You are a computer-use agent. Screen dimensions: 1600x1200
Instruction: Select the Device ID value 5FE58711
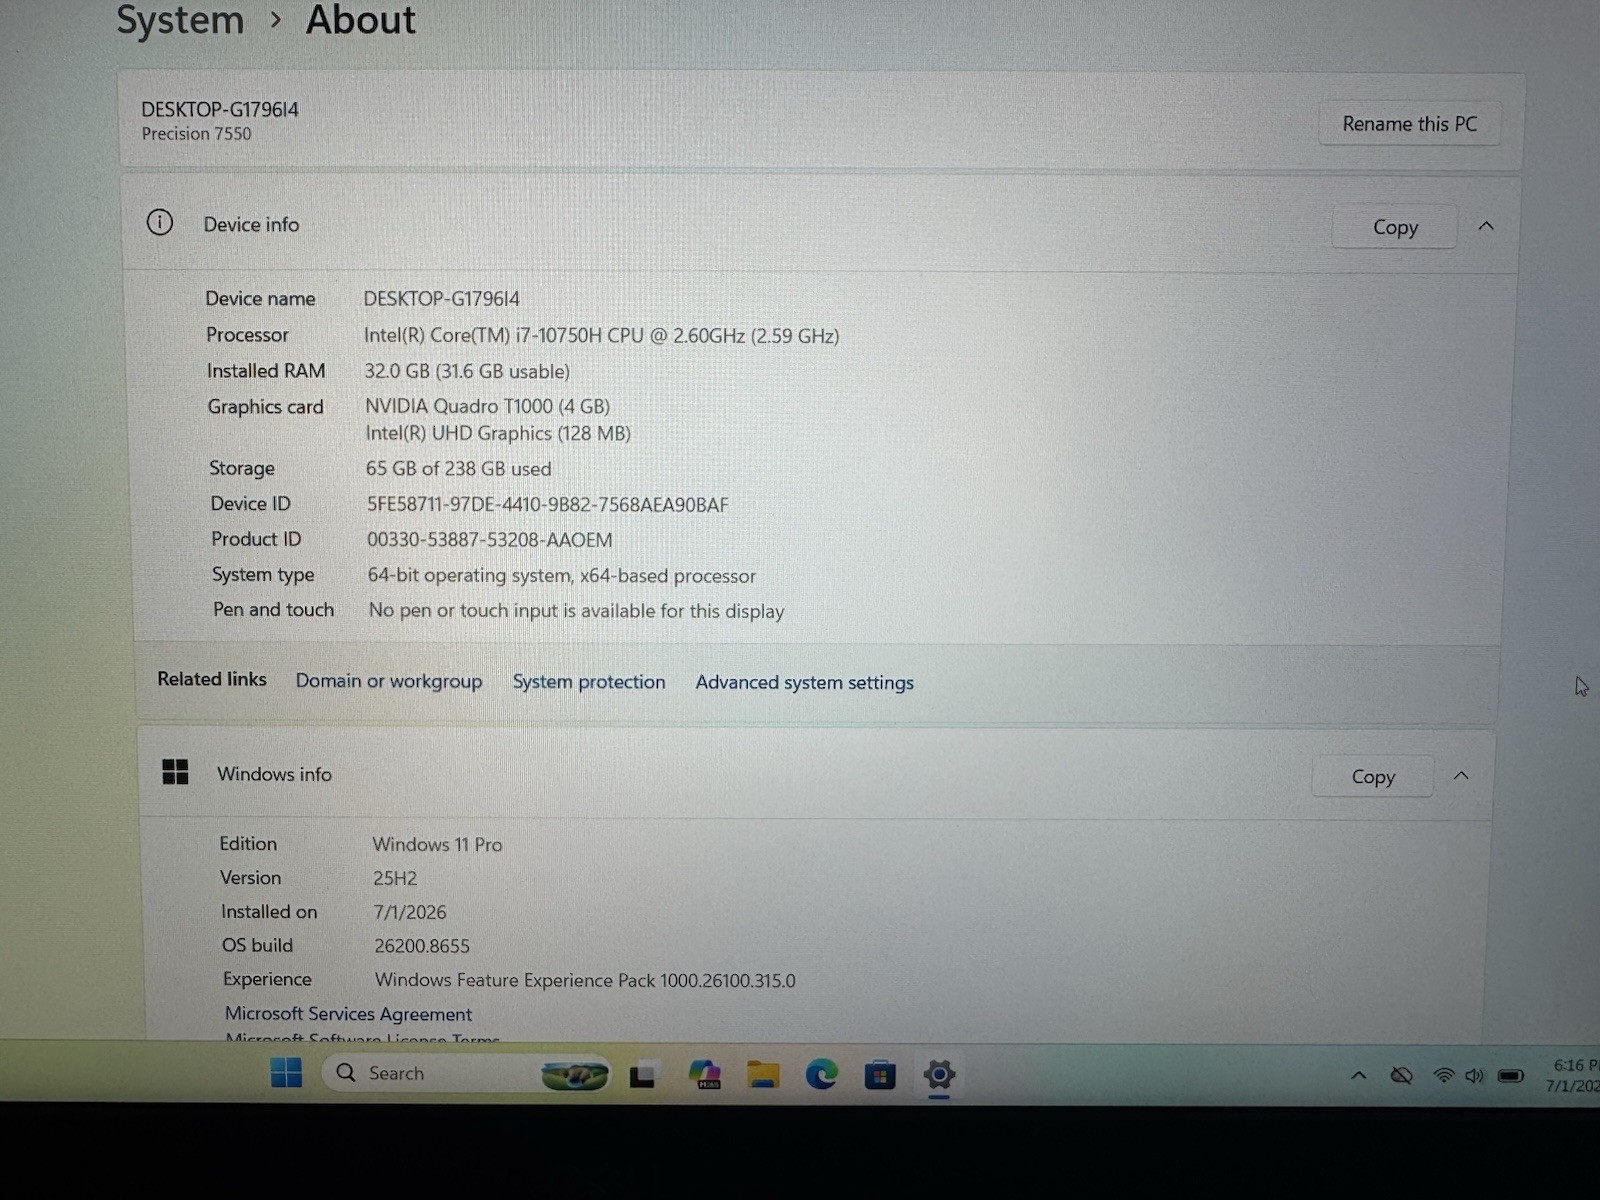[x=547, y=505]
